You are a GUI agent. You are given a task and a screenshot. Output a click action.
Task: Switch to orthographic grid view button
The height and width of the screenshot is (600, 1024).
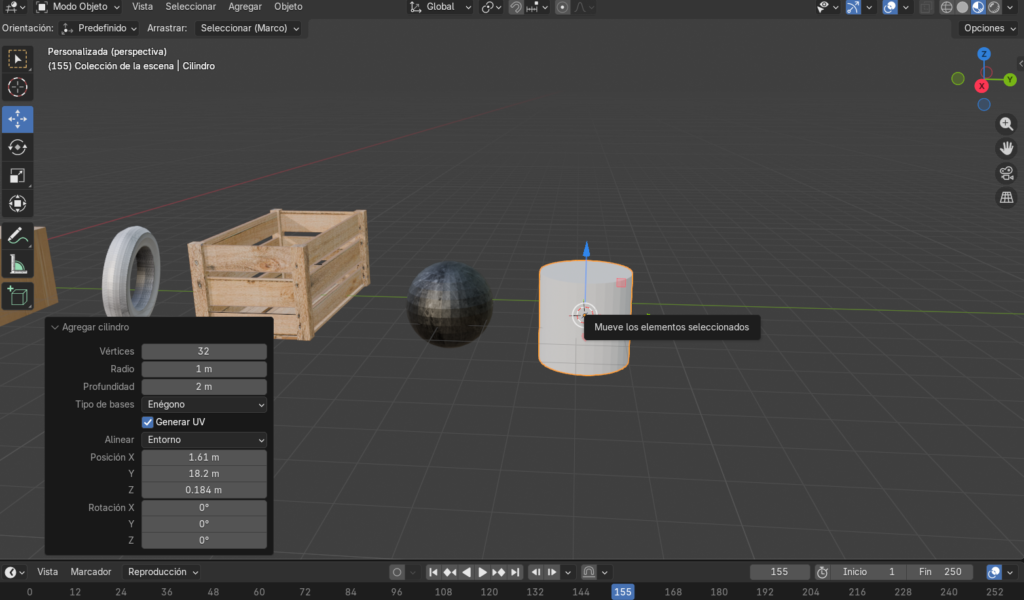pos(1007,198)
